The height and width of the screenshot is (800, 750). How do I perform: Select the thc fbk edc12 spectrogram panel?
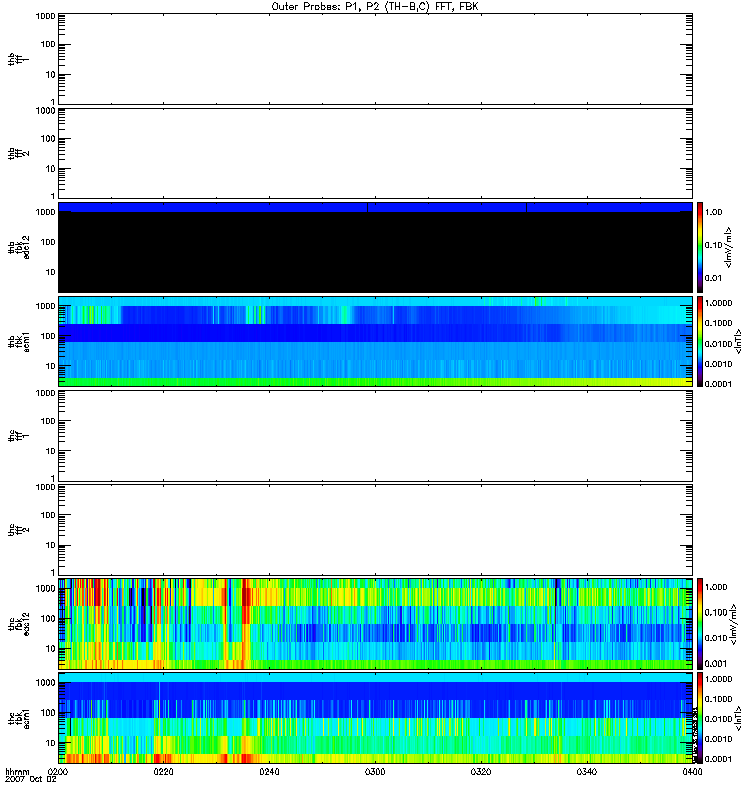click(375, 624)
